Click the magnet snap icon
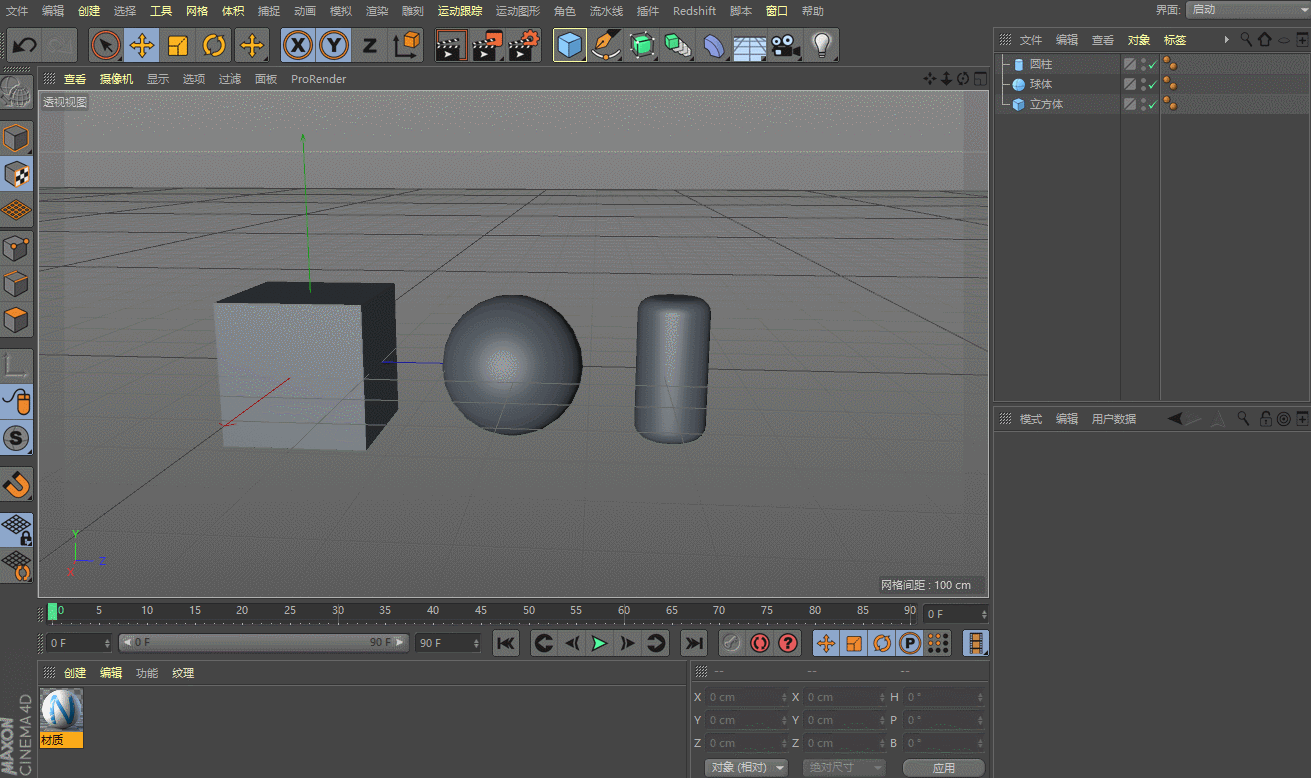The height and width of the screenshot is (778, 1311). click(x=17, y=485)
